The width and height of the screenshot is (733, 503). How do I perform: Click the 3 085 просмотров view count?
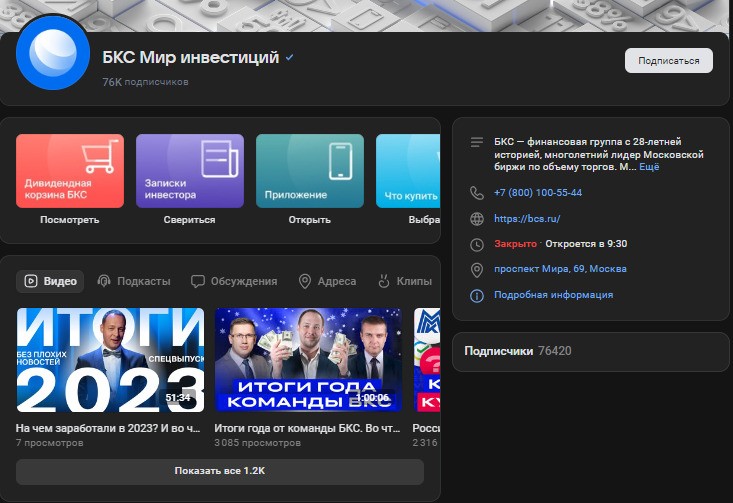(x=258, y=443)
